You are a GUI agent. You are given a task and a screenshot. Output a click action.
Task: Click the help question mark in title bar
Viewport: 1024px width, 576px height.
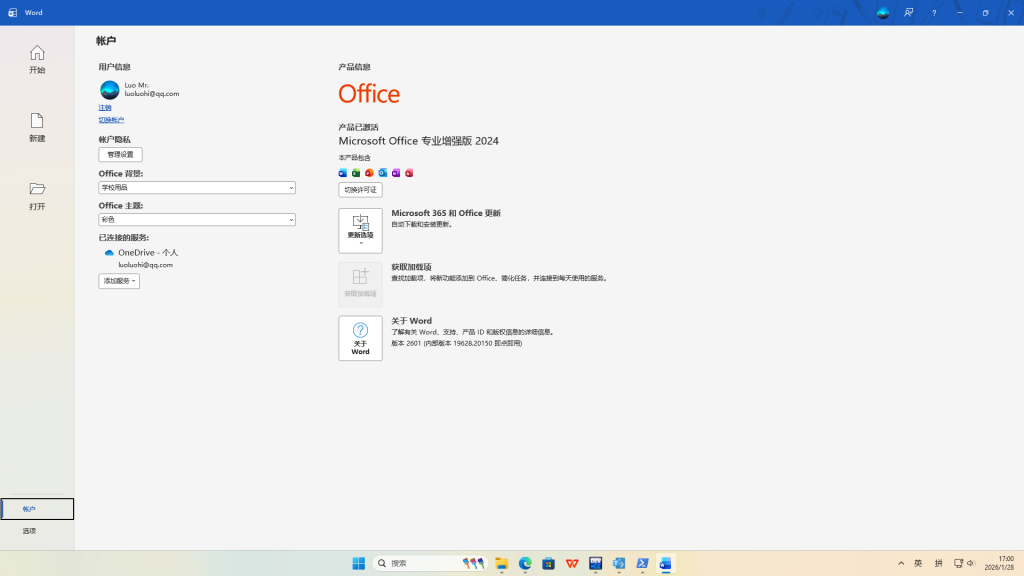pos(934,13)
